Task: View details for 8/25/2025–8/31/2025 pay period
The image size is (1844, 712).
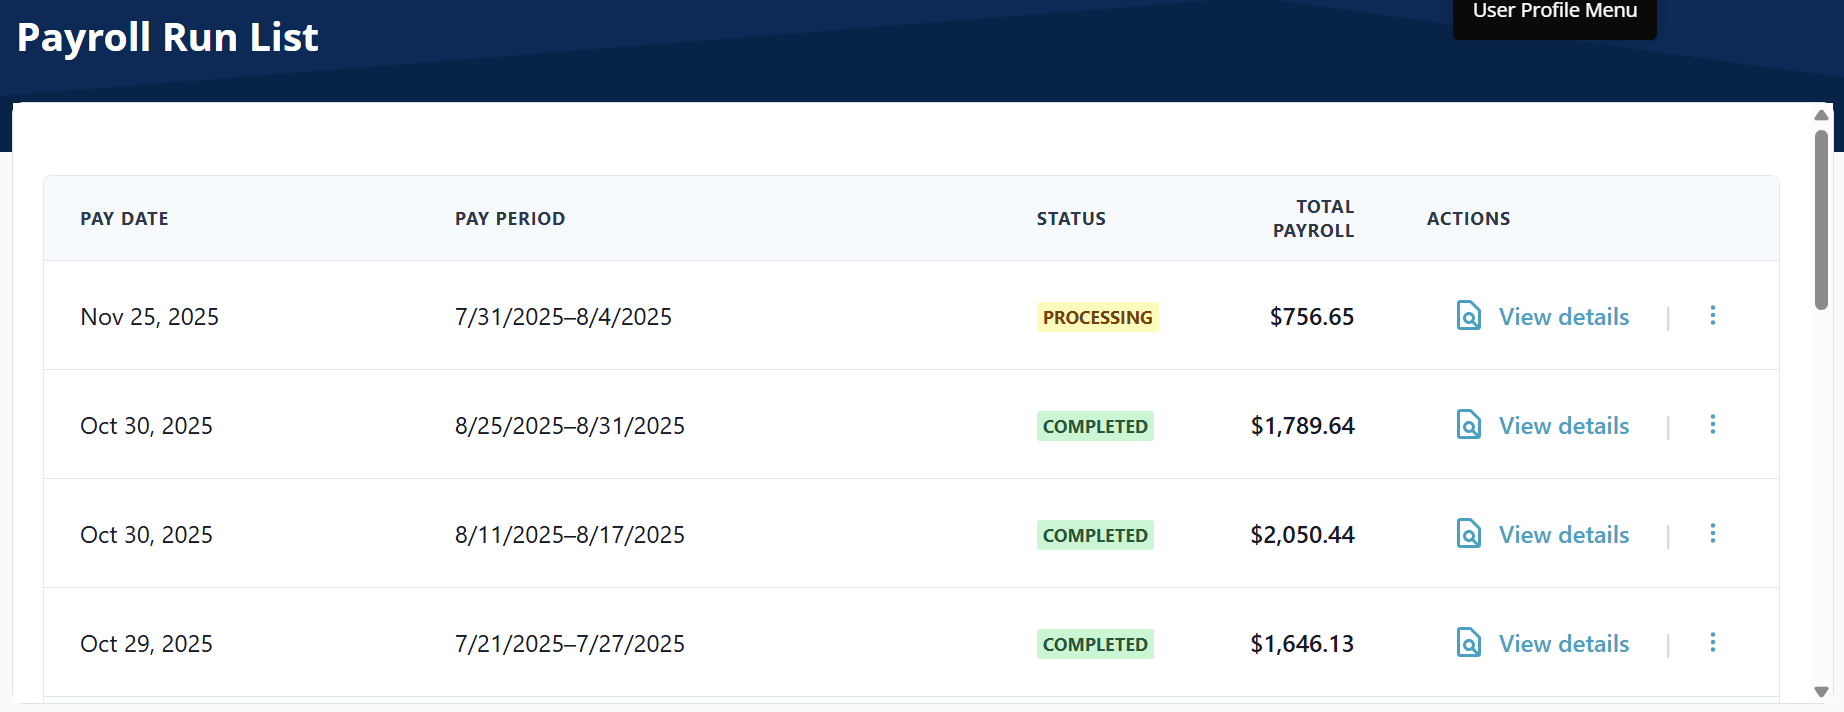Action: 1563,426
